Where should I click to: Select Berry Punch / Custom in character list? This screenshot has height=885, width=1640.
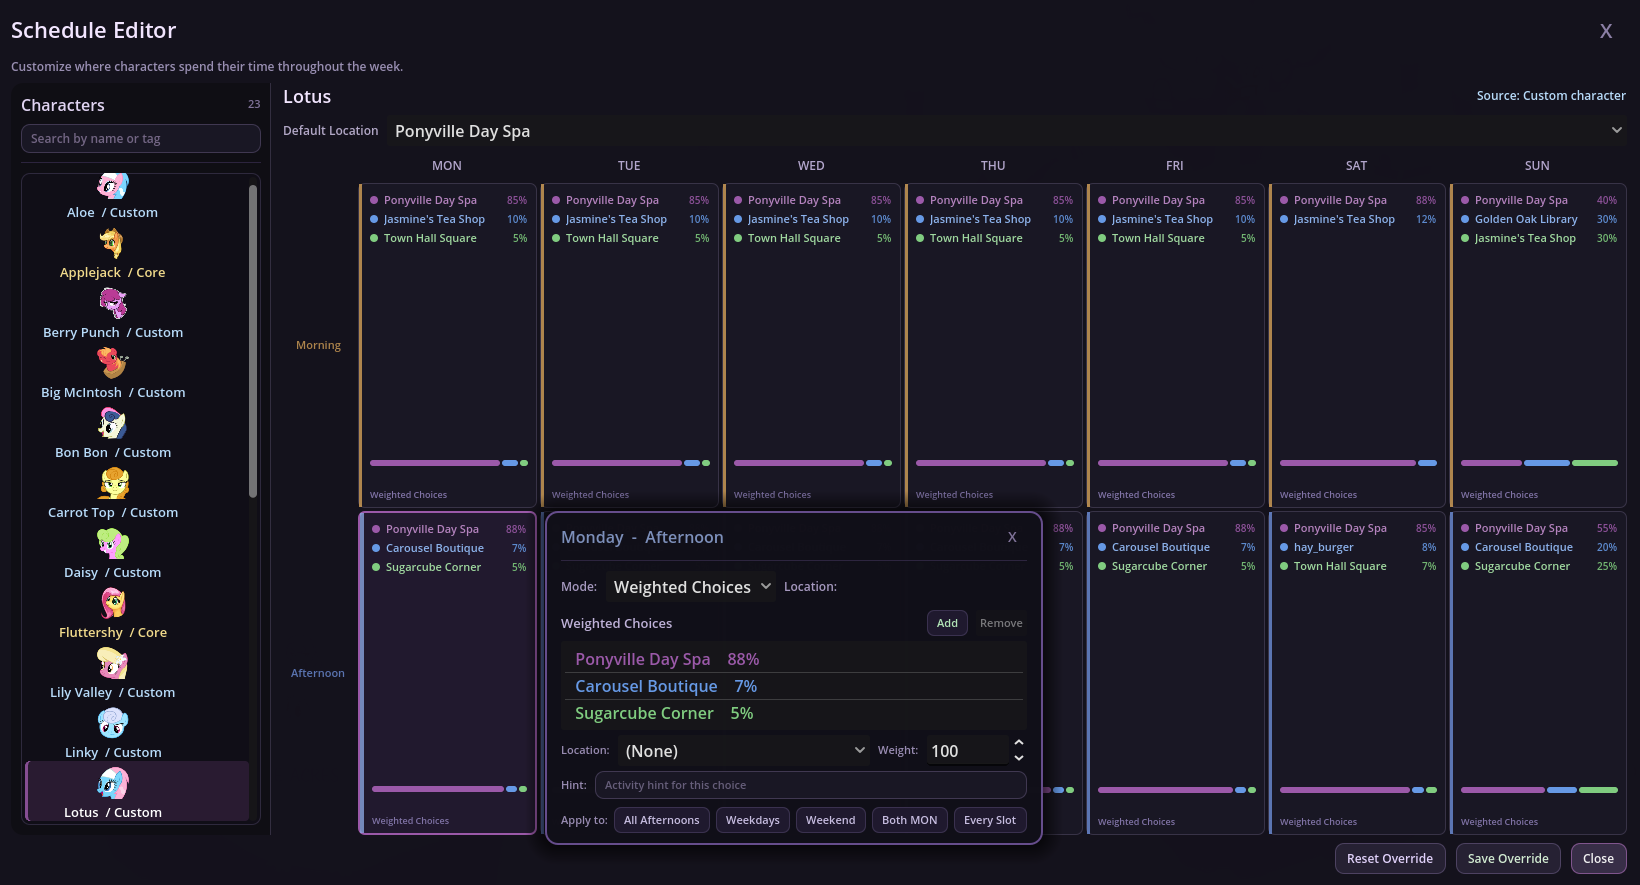pos(113,333)
